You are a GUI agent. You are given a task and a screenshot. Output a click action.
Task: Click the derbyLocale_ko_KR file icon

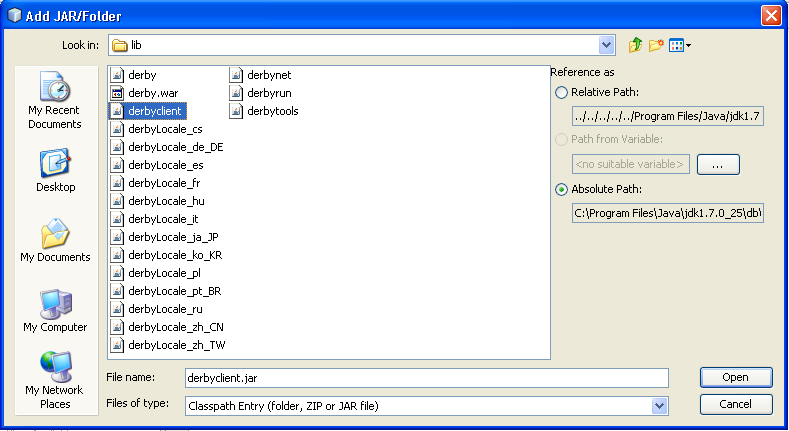117,255
